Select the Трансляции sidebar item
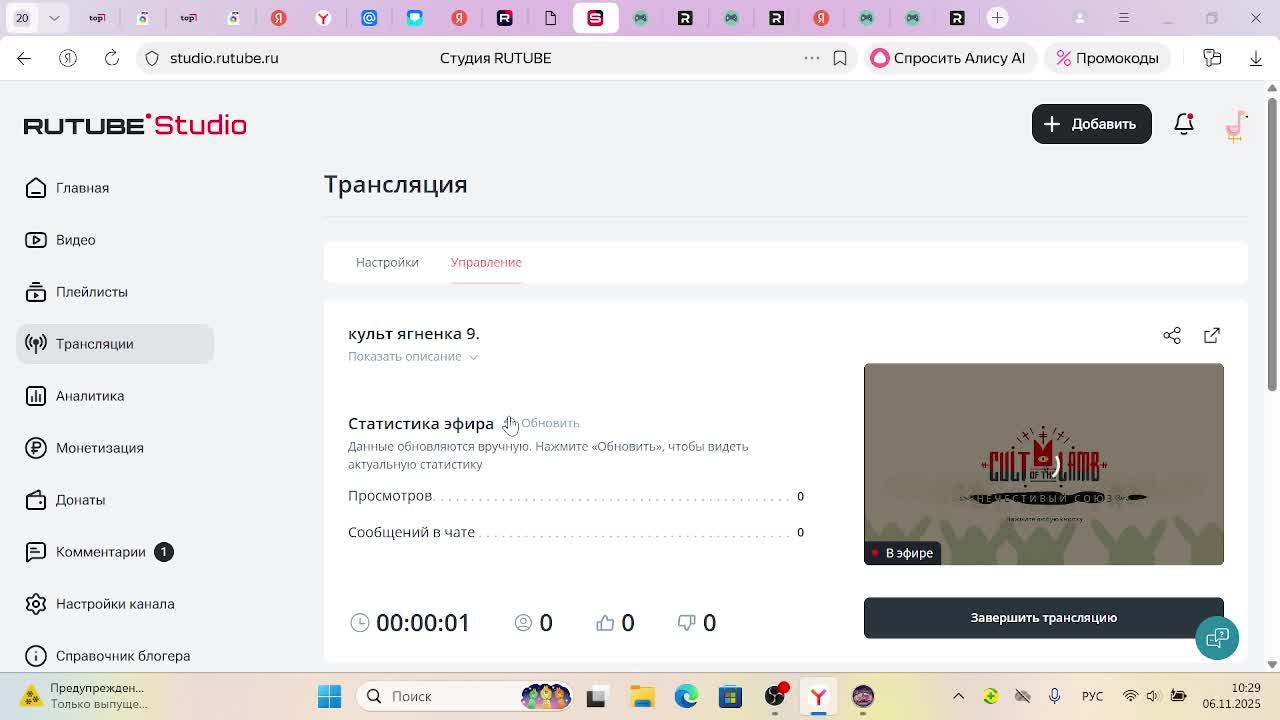 [115, 344]
